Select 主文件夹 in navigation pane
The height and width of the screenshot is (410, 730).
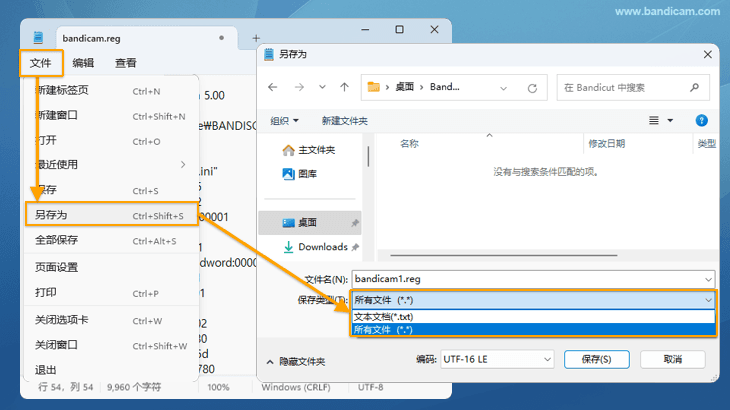point(309,150)
